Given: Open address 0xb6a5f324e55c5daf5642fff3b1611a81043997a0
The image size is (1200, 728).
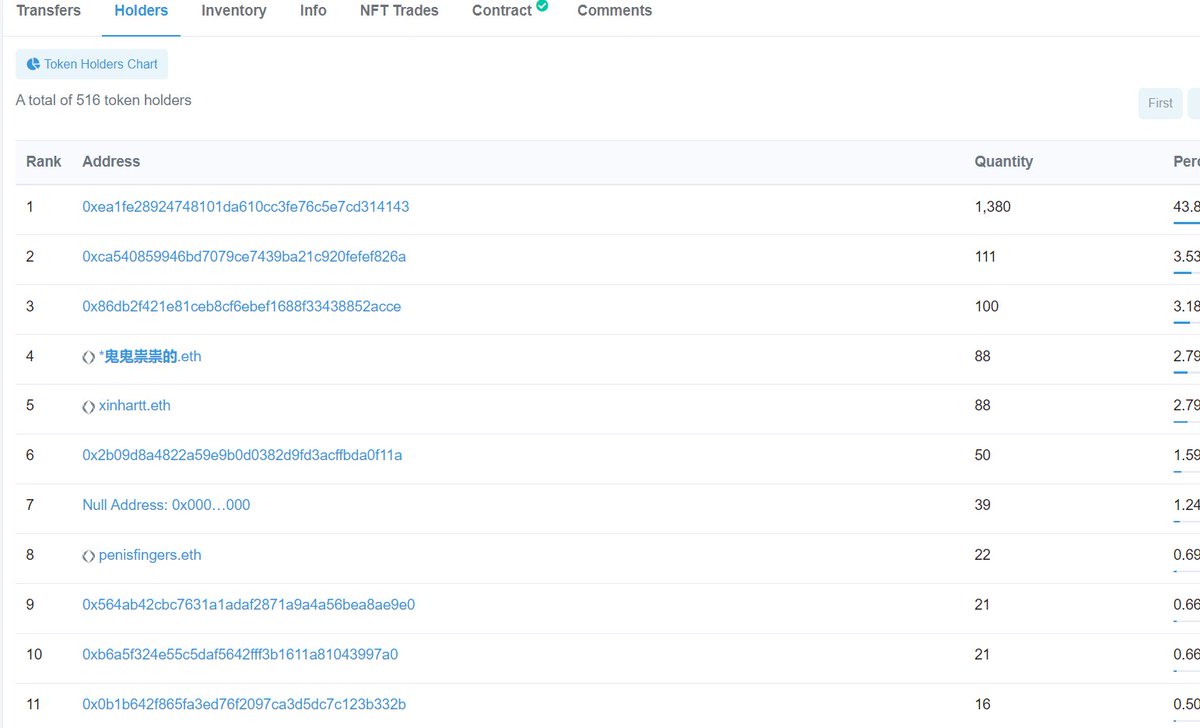Looking at the screenshot, I should tap(240, 655).
